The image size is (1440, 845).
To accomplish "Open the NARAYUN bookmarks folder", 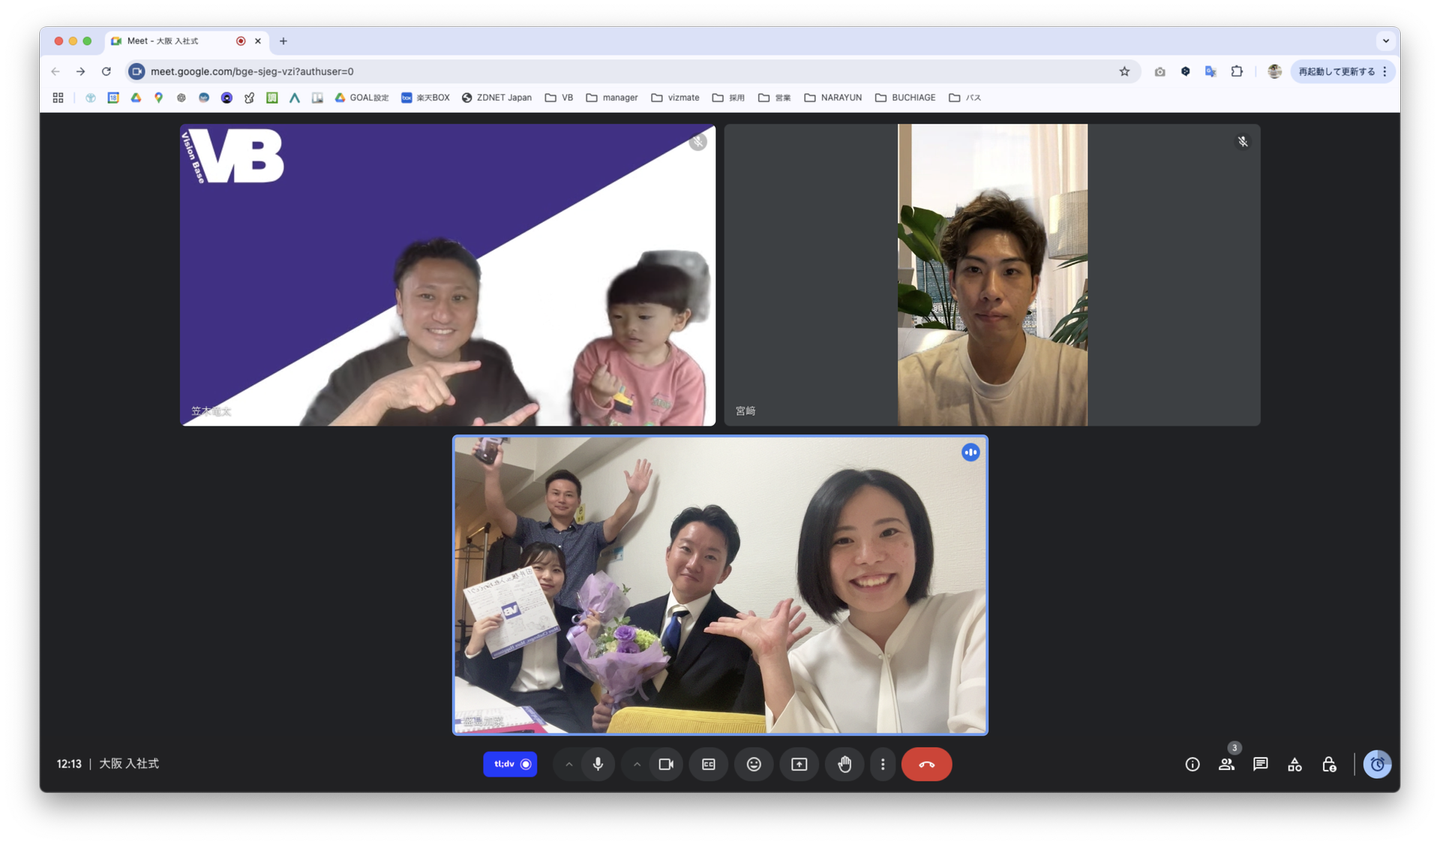I will point(833,98).
